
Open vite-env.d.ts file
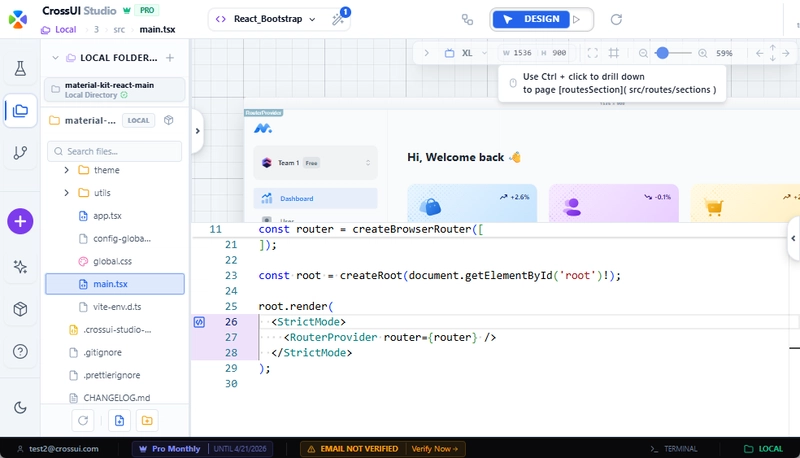tap(115, 307)
